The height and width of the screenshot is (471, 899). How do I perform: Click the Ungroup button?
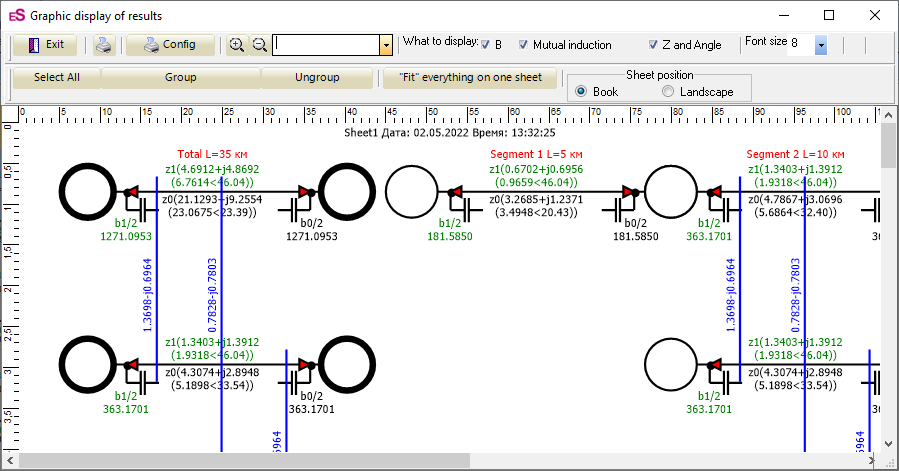317,77
